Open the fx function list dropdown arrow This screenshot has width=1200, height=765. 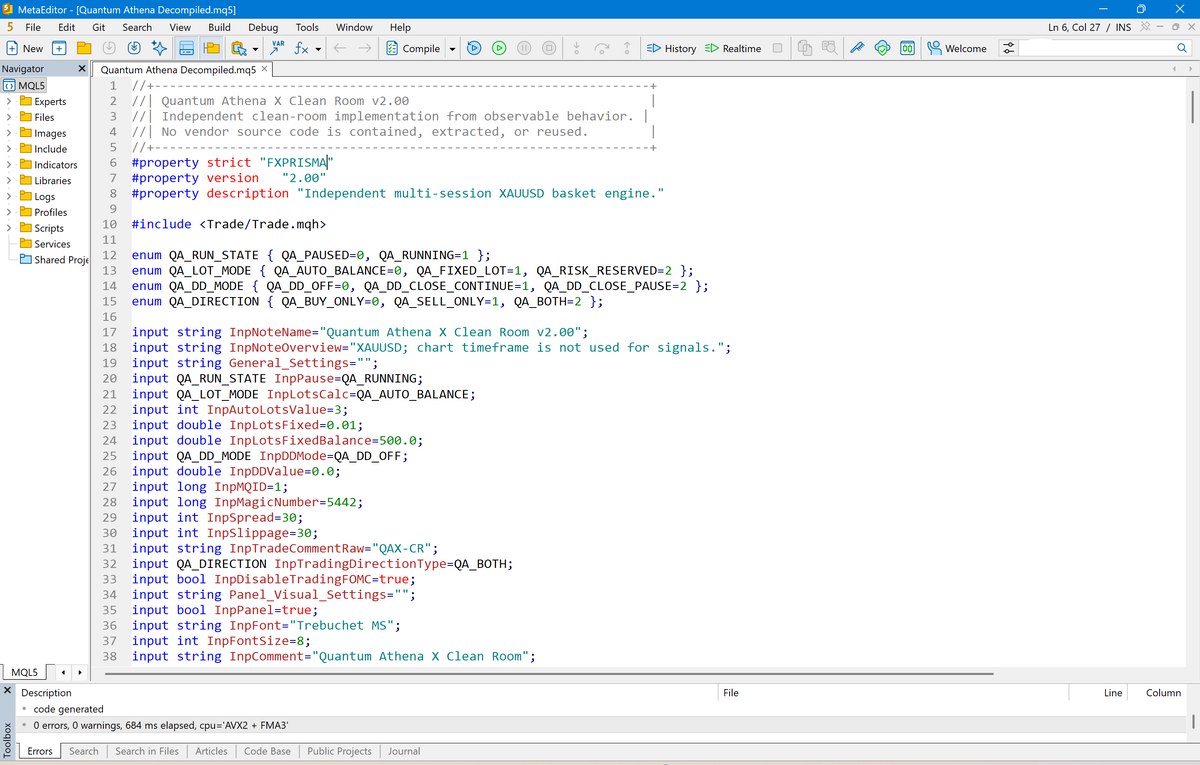(x=318, y=48)
